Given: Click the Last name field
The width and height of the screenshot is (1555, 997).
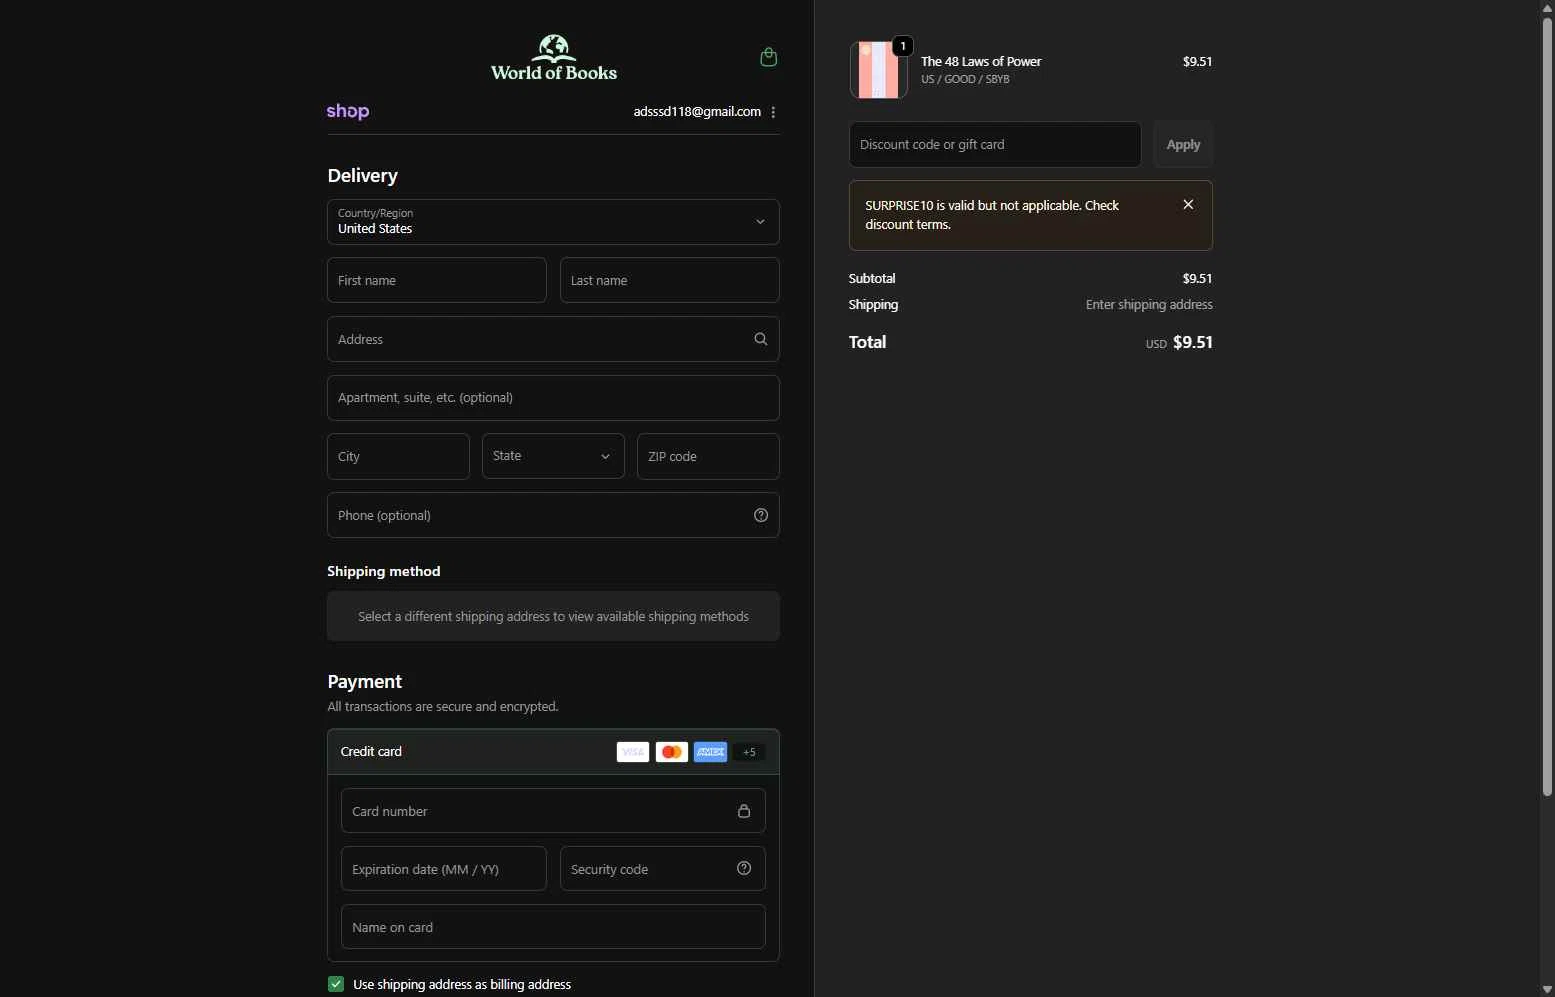Looking at the screenshot, I should (670, 280).
